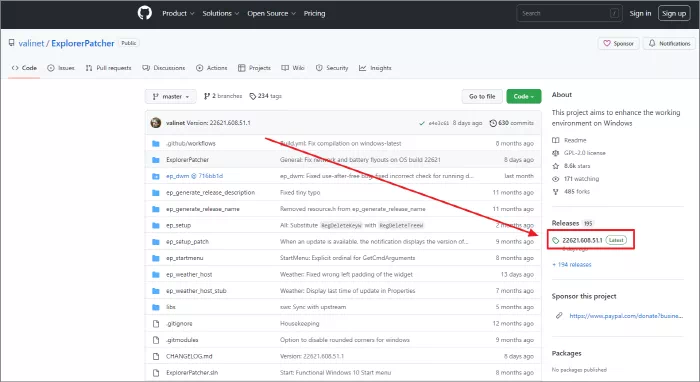Open the ExplorerPatcher repository link
The height and width of the screenshot is (382, 700).
click(83, 43)
